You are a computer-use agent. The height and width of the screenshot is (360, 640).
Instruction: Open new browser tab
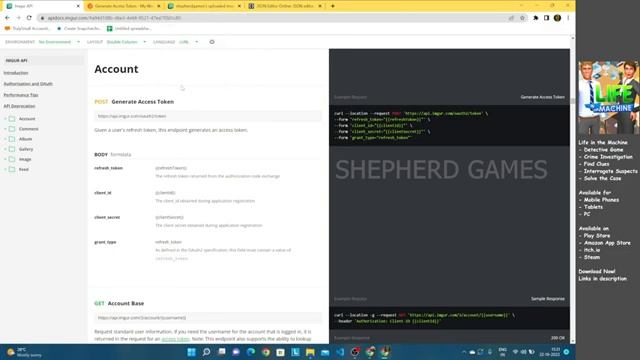pyautogui.click(x=333, y=6)
